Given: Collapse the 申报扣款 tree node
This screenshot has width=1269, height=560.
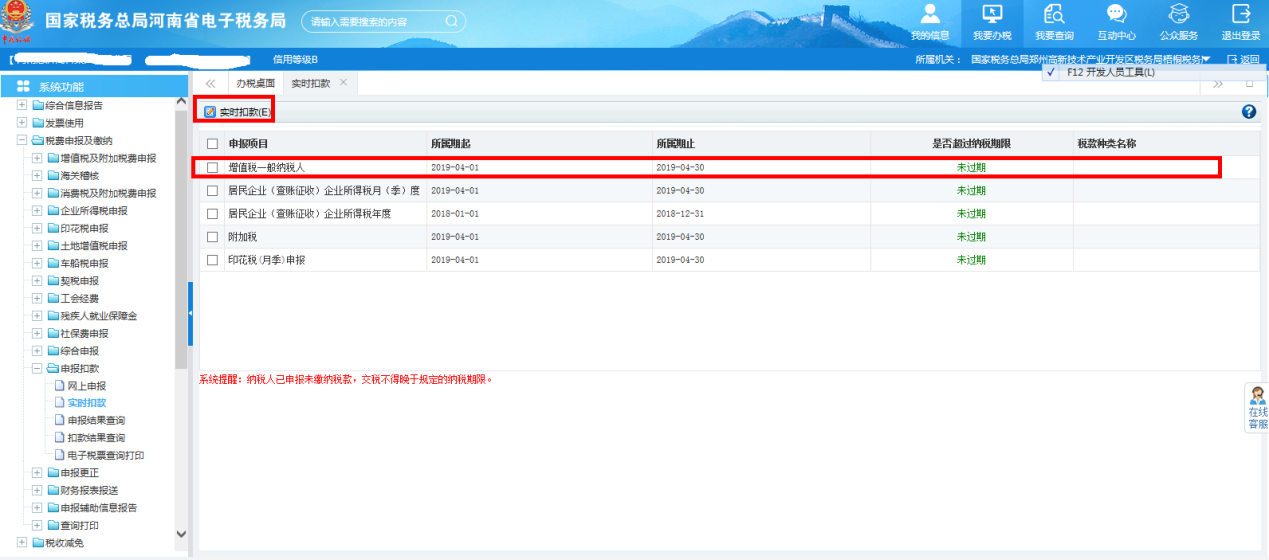Looking at the screenshot, I should (x=37, y=369).
